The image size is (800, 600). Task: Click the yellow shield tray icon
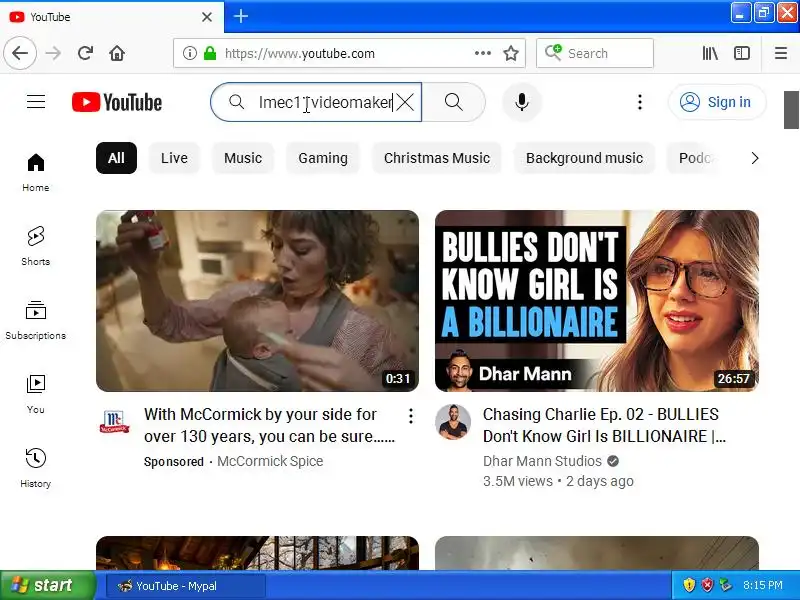tap(689, 585)
